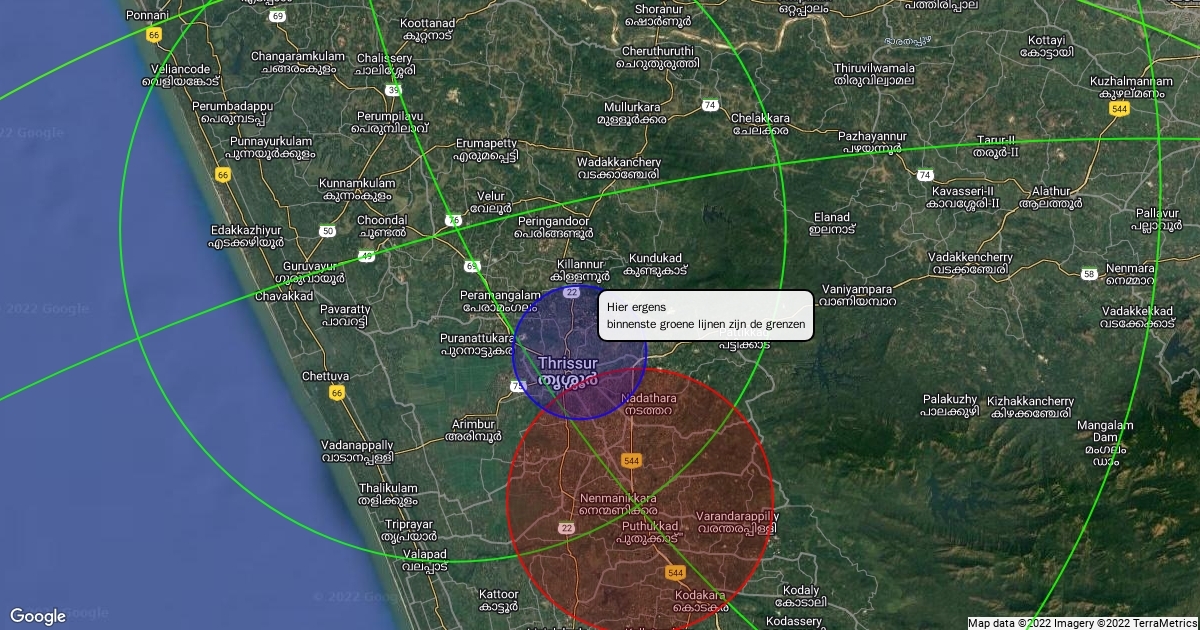
Task: Click the route 66 shield near Chettuva
Action: point(337,393)
